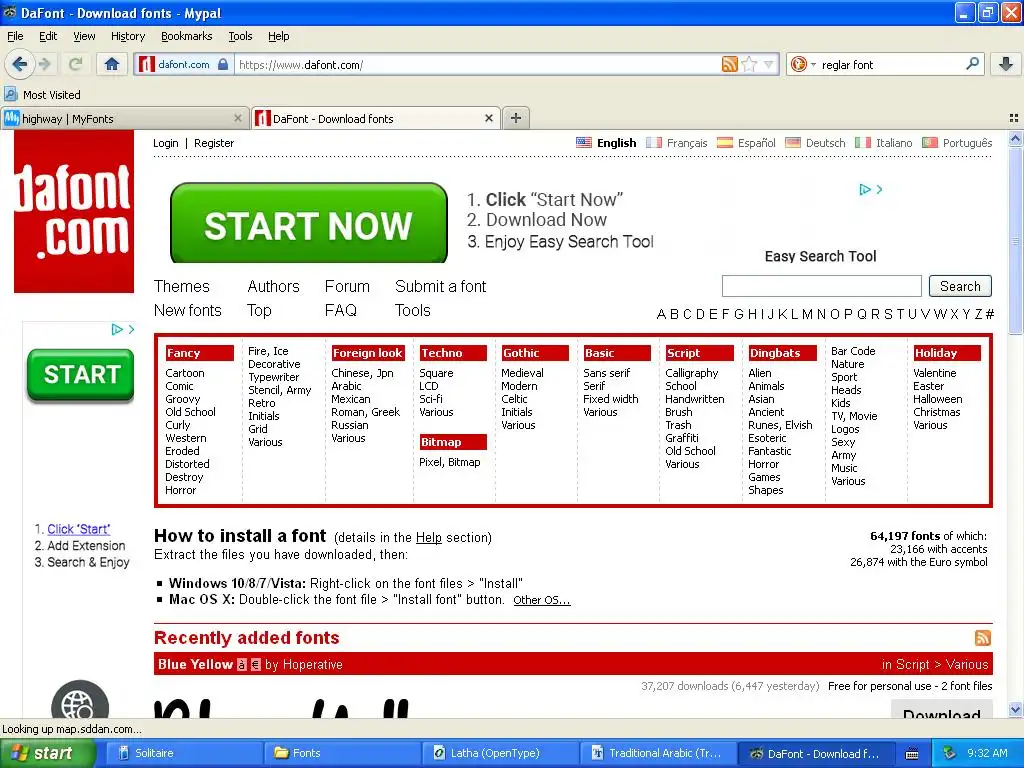
Task: Click the Search button beside the font field
Action: [x=960, y=286]
